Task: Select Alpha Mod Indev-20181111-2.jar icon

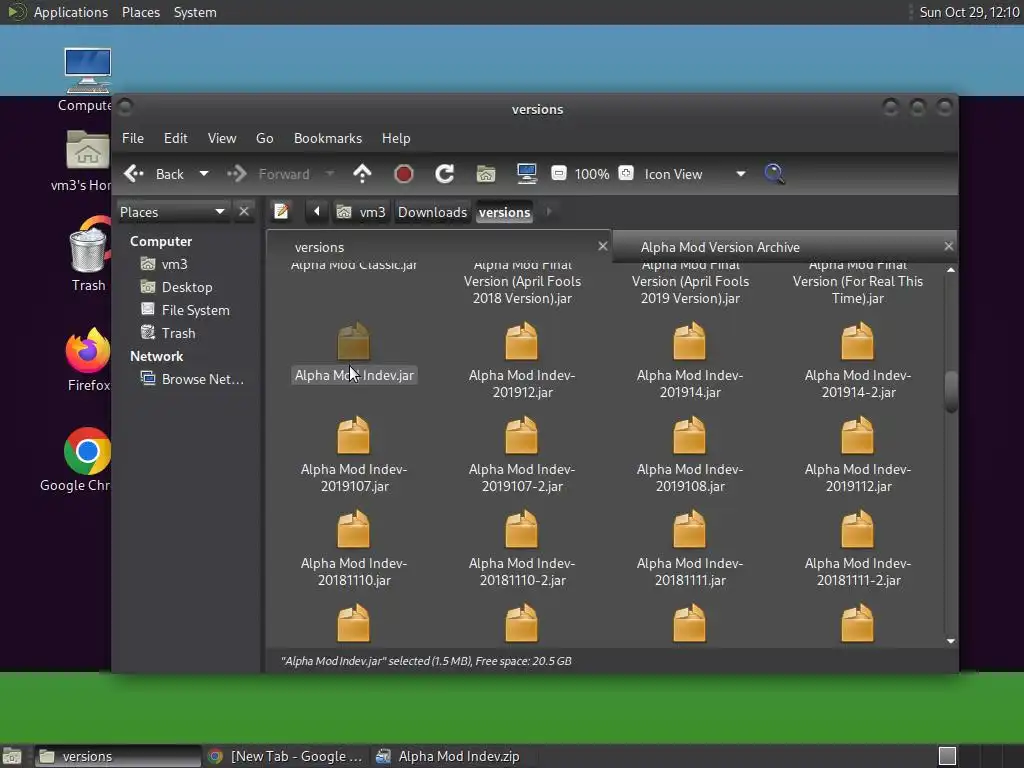Action: [x=857, y=530]
